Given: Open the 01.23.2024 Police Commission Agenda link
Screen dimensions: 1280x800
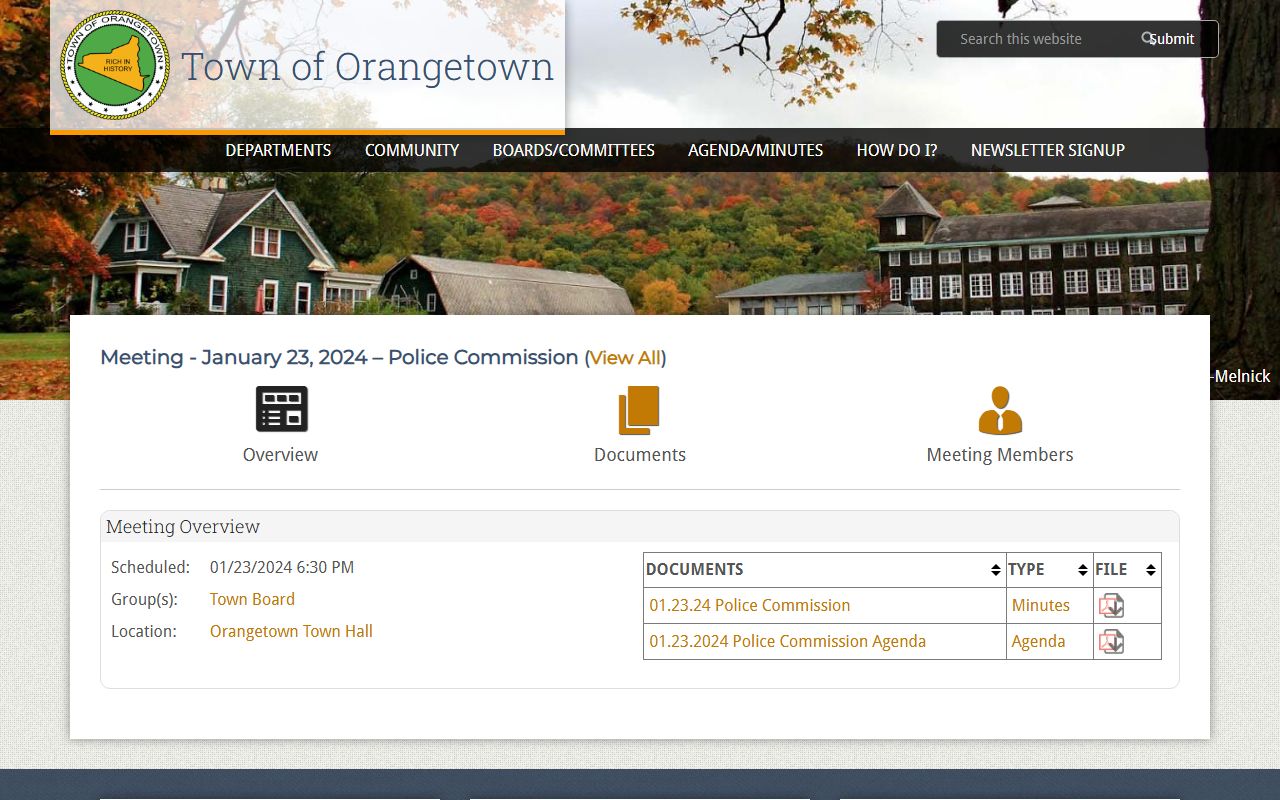Looking at the screenshot, I should (x=788, y=641).
